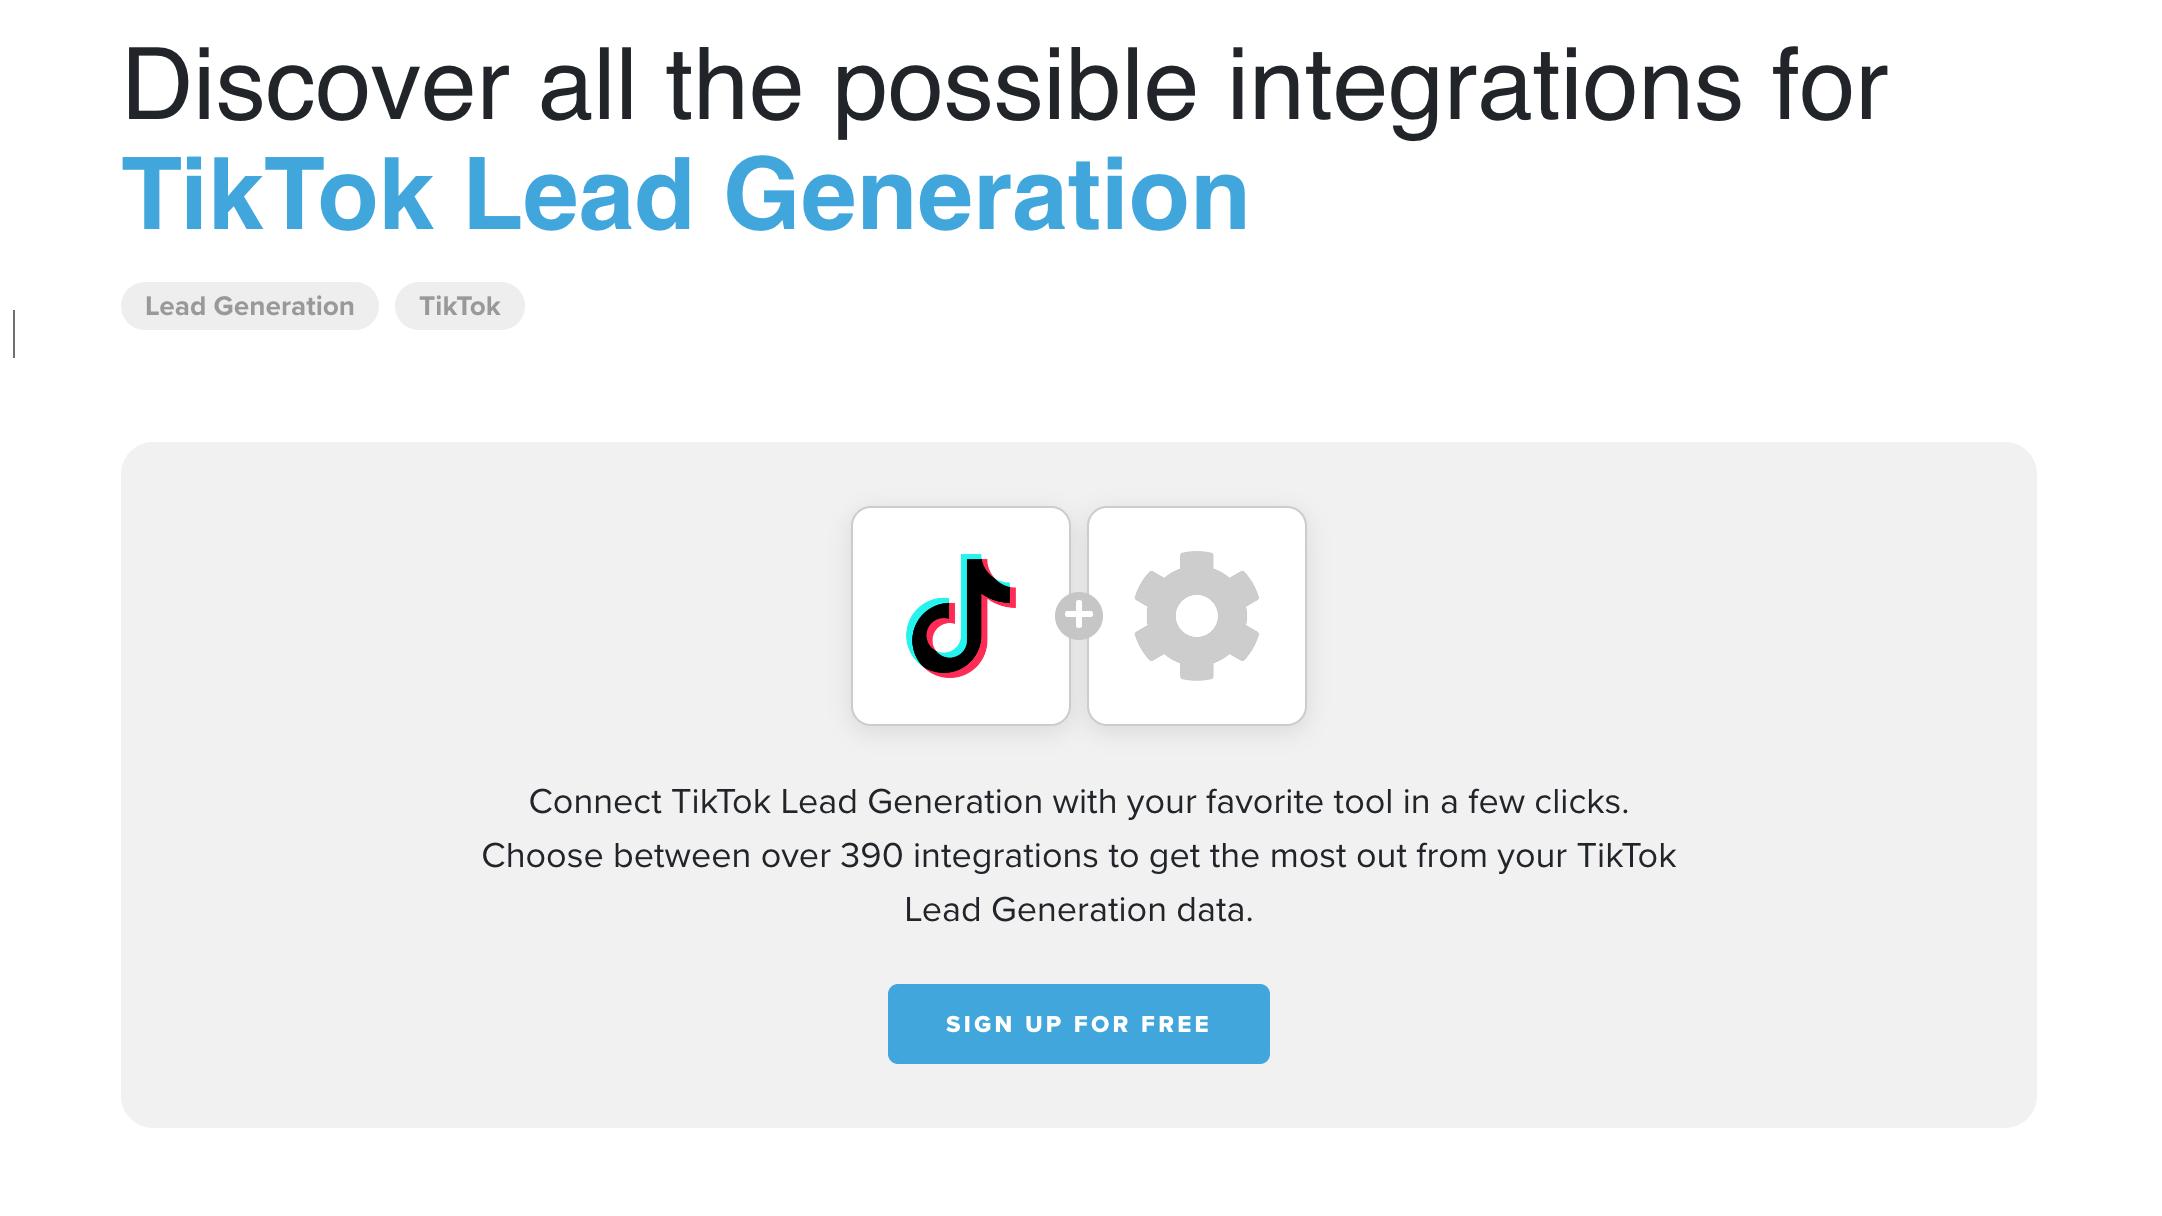Click the word possible in the headline
2162x1216 pixels.
(x=1014, y=87)
